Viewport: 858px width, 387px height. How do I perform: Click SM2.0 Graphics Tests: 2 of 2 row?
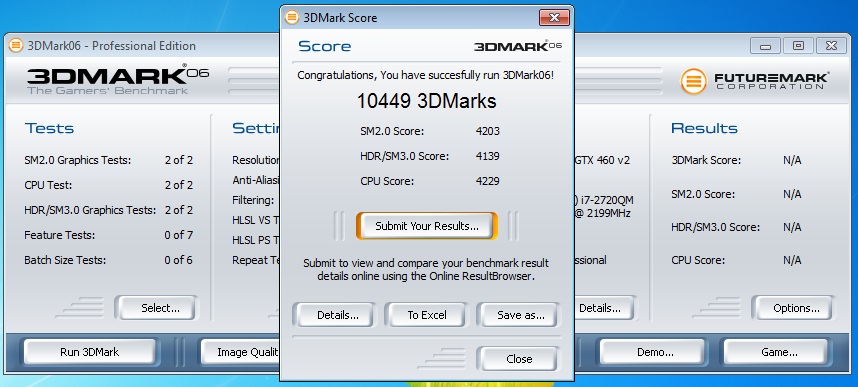(109, 160)
